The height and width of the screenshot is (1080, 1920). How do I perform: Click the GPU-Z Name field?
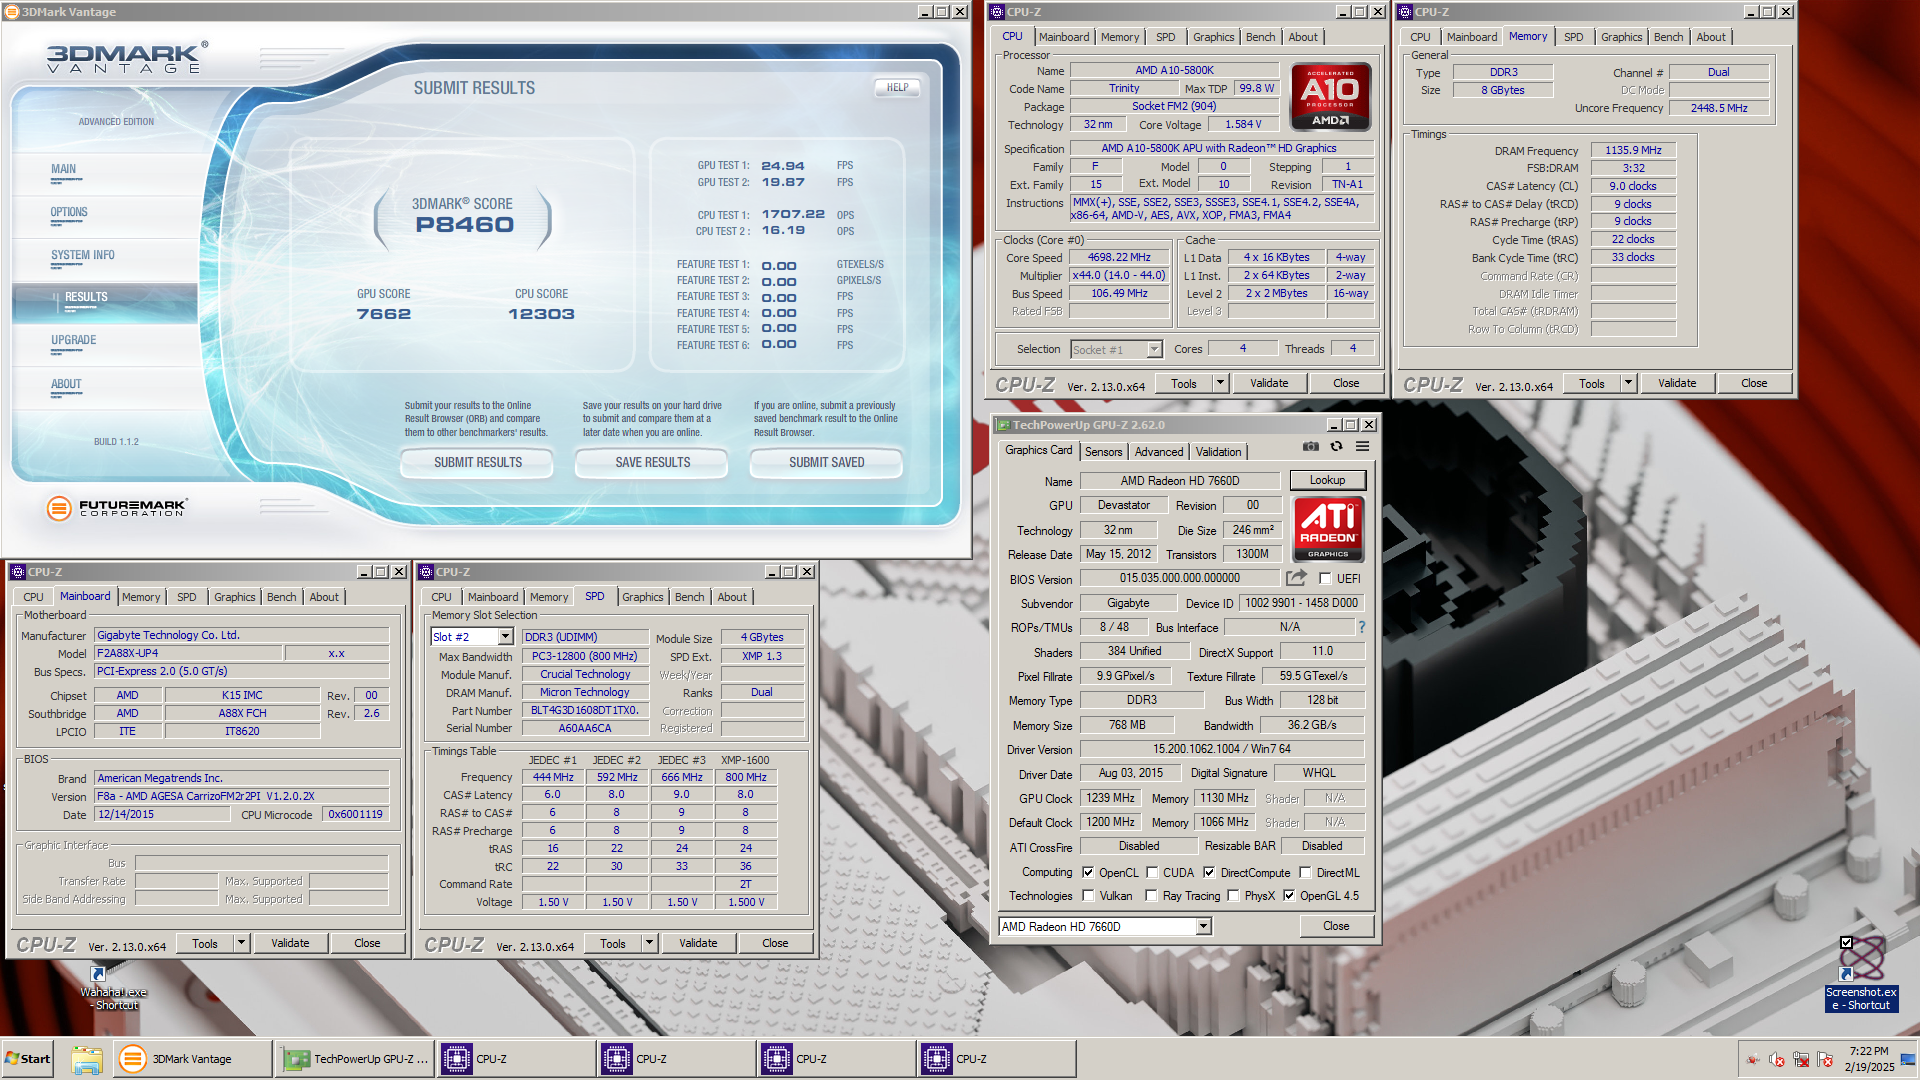click(x=1179, y=481)
